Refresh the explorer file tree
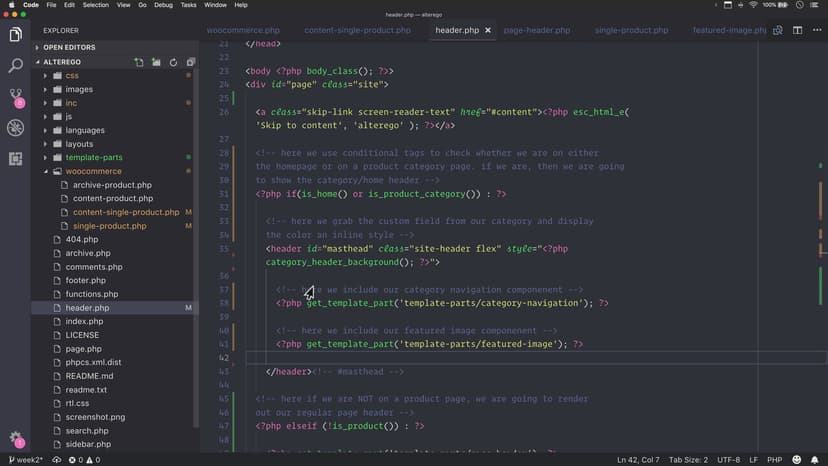The image size is (828, 466). [x=173, y=62]
